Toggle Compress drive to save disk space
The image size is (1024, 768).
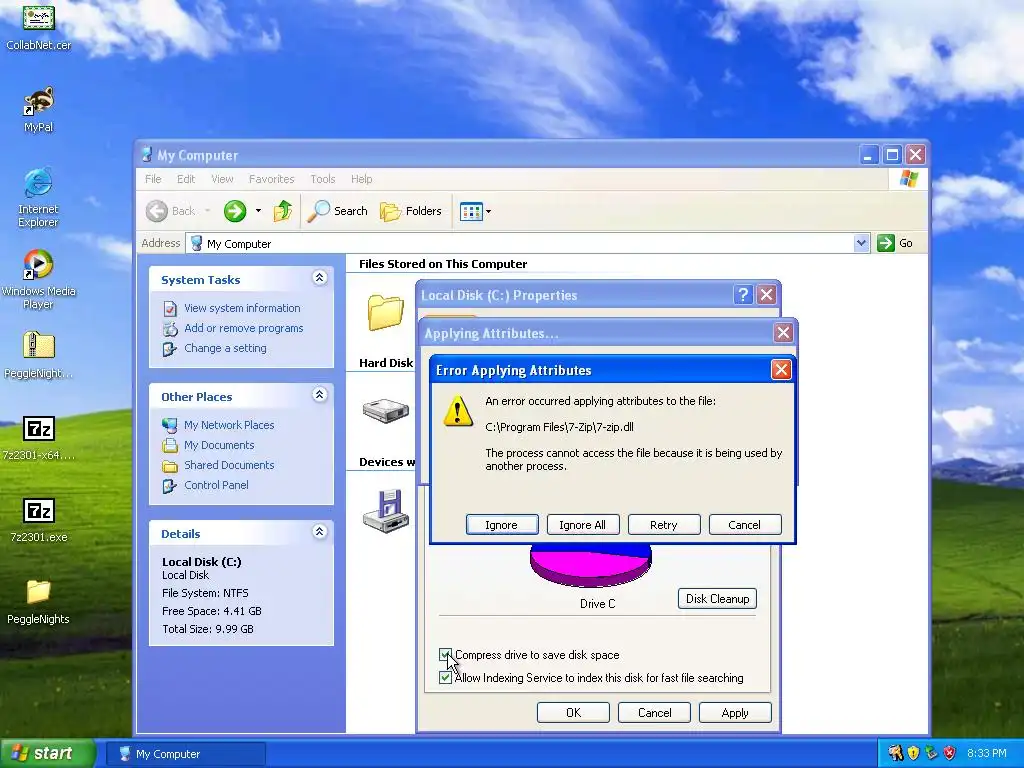pyautogui.click(x=445, y=654)
